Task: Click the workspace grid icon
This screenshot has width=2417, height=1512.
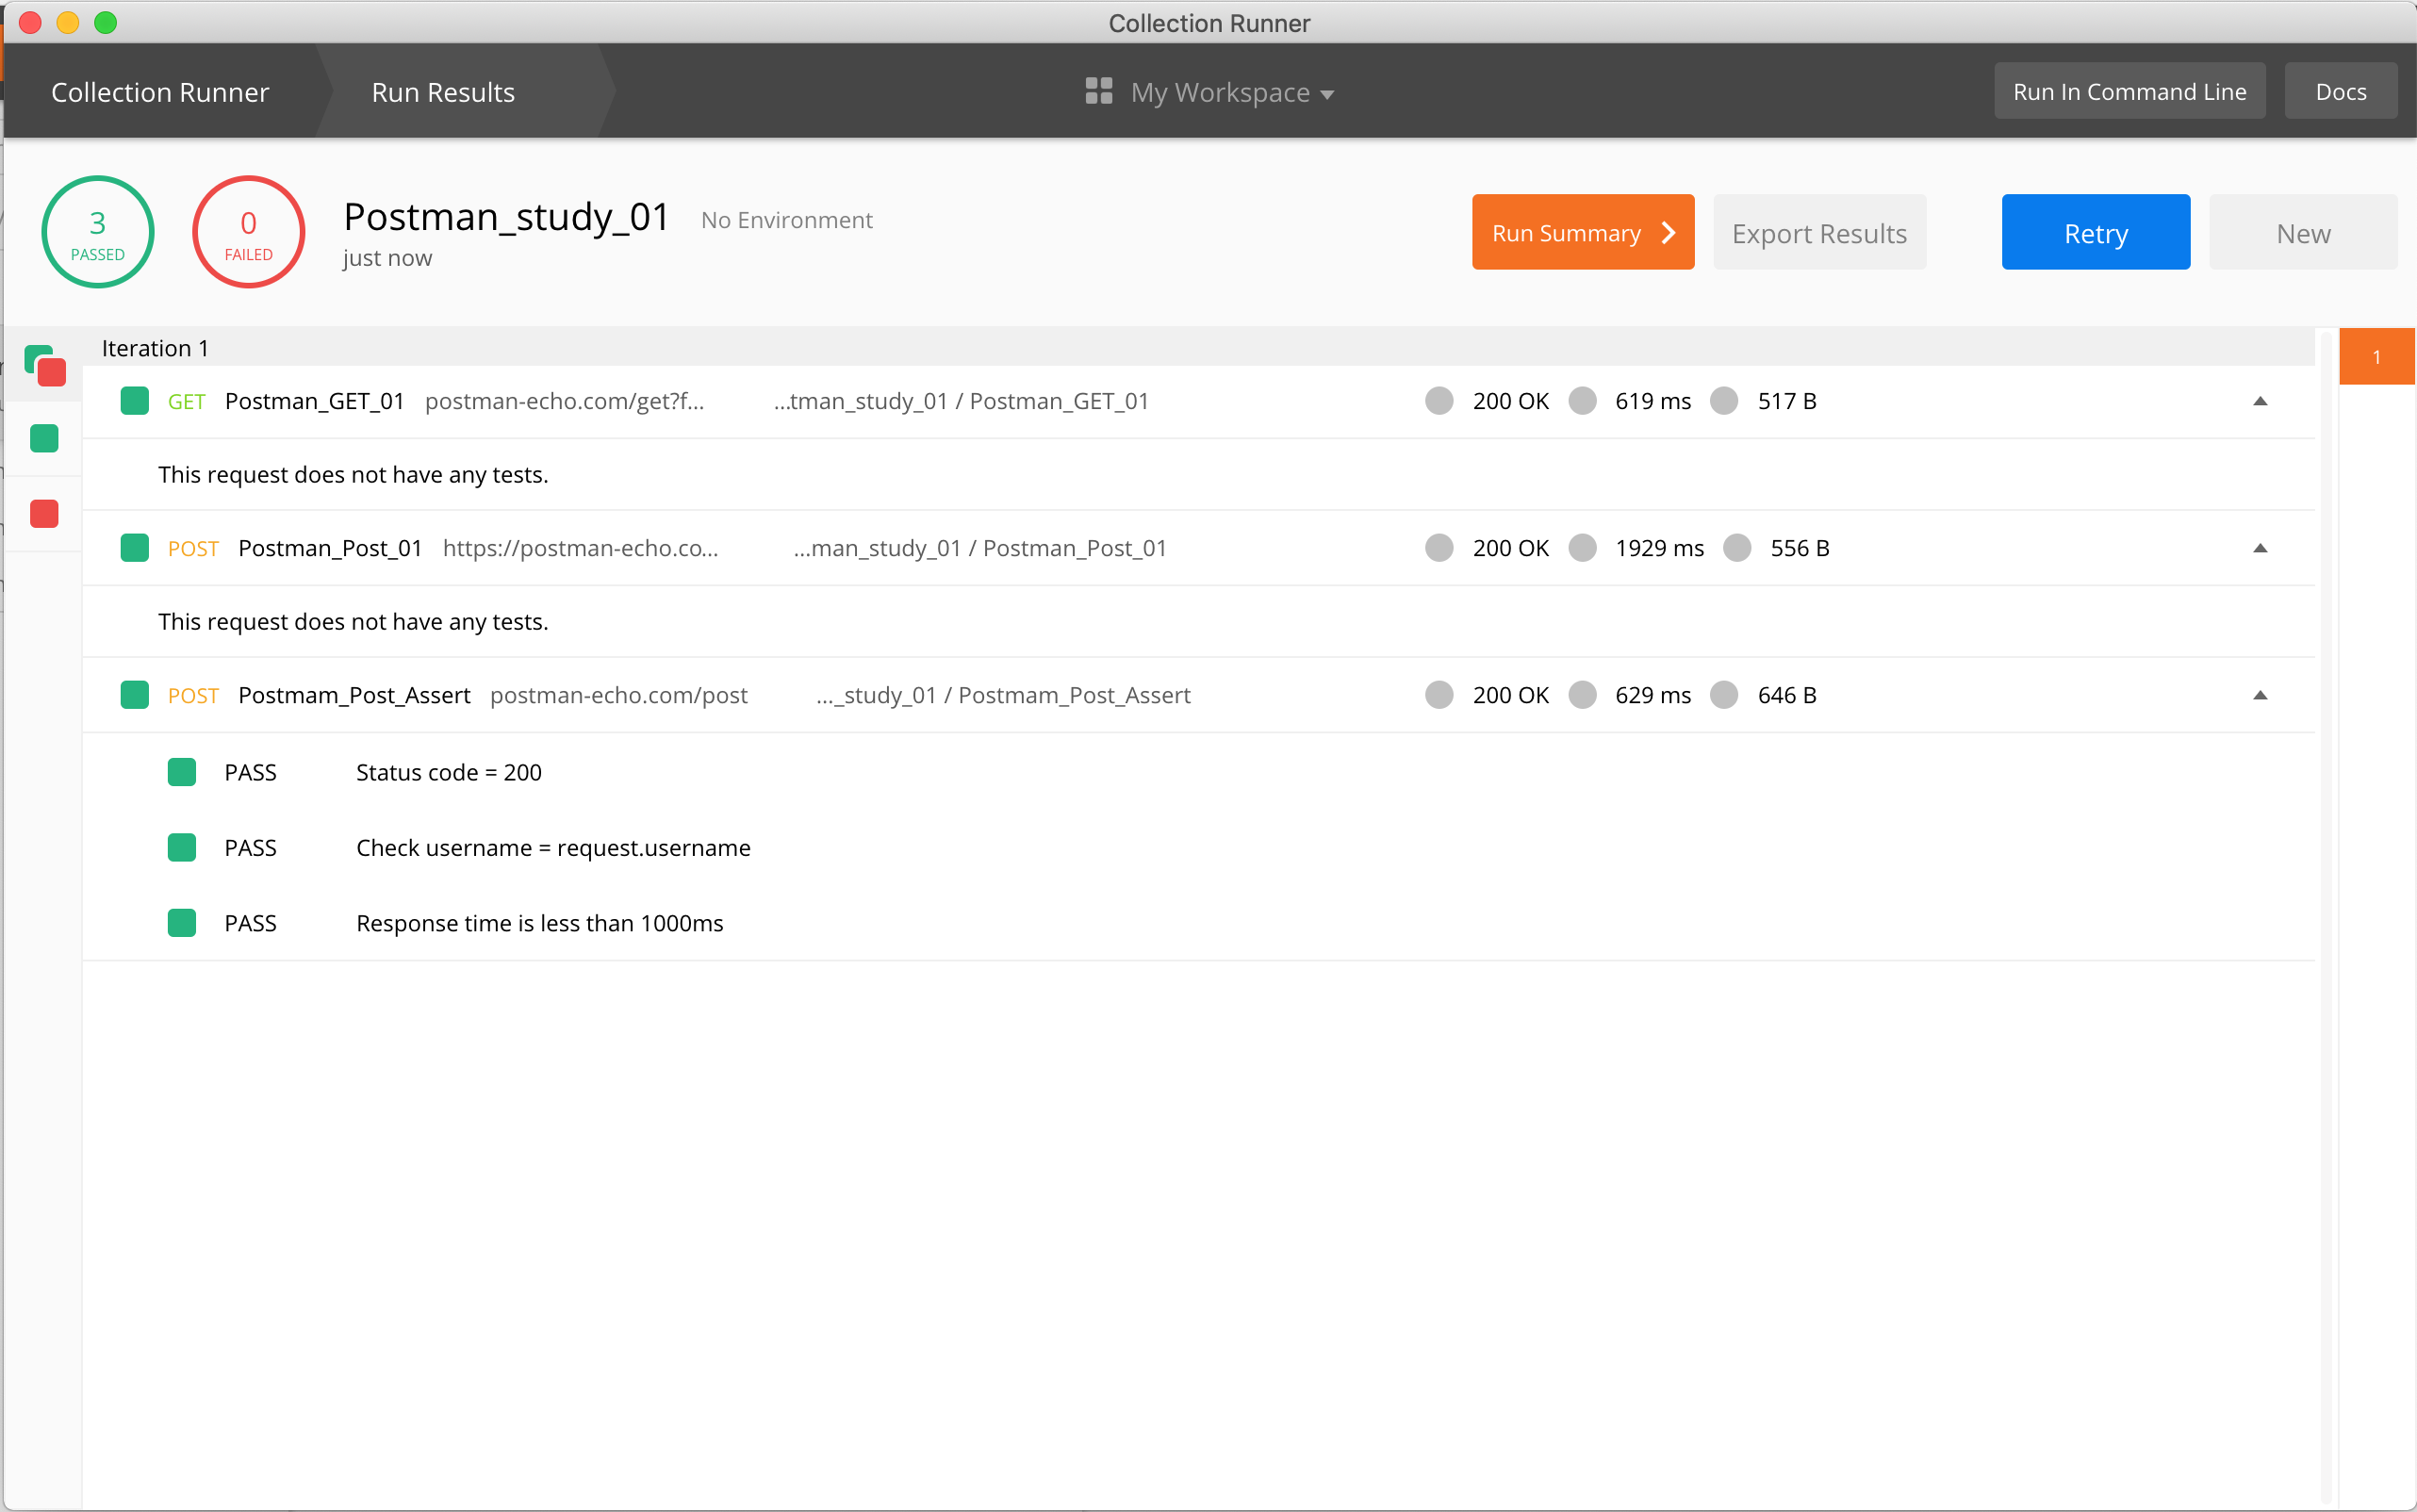Action: coord(1098,91)
